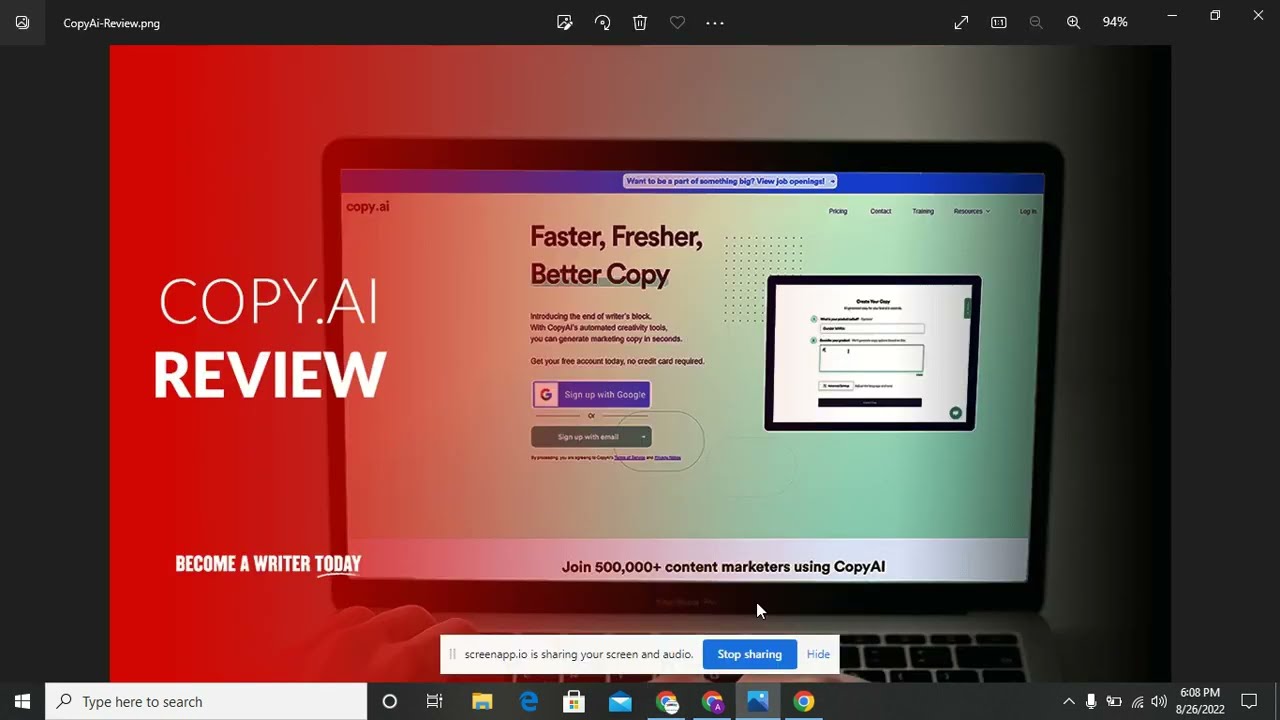Add image to favorites with heart
Screen dimensions: 1280x720
(x=677, y=22)
